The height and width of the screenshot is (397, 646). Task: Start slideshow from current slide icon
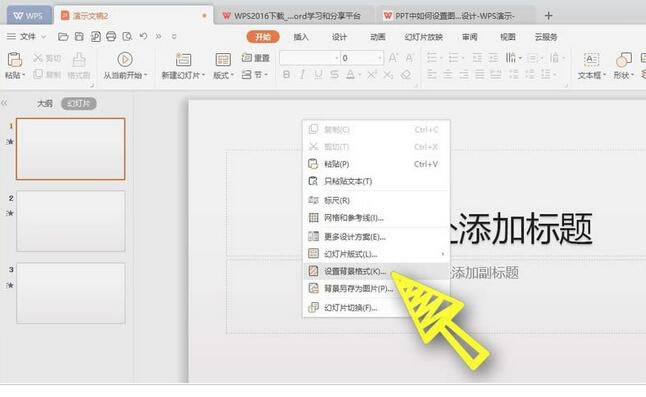125,60
